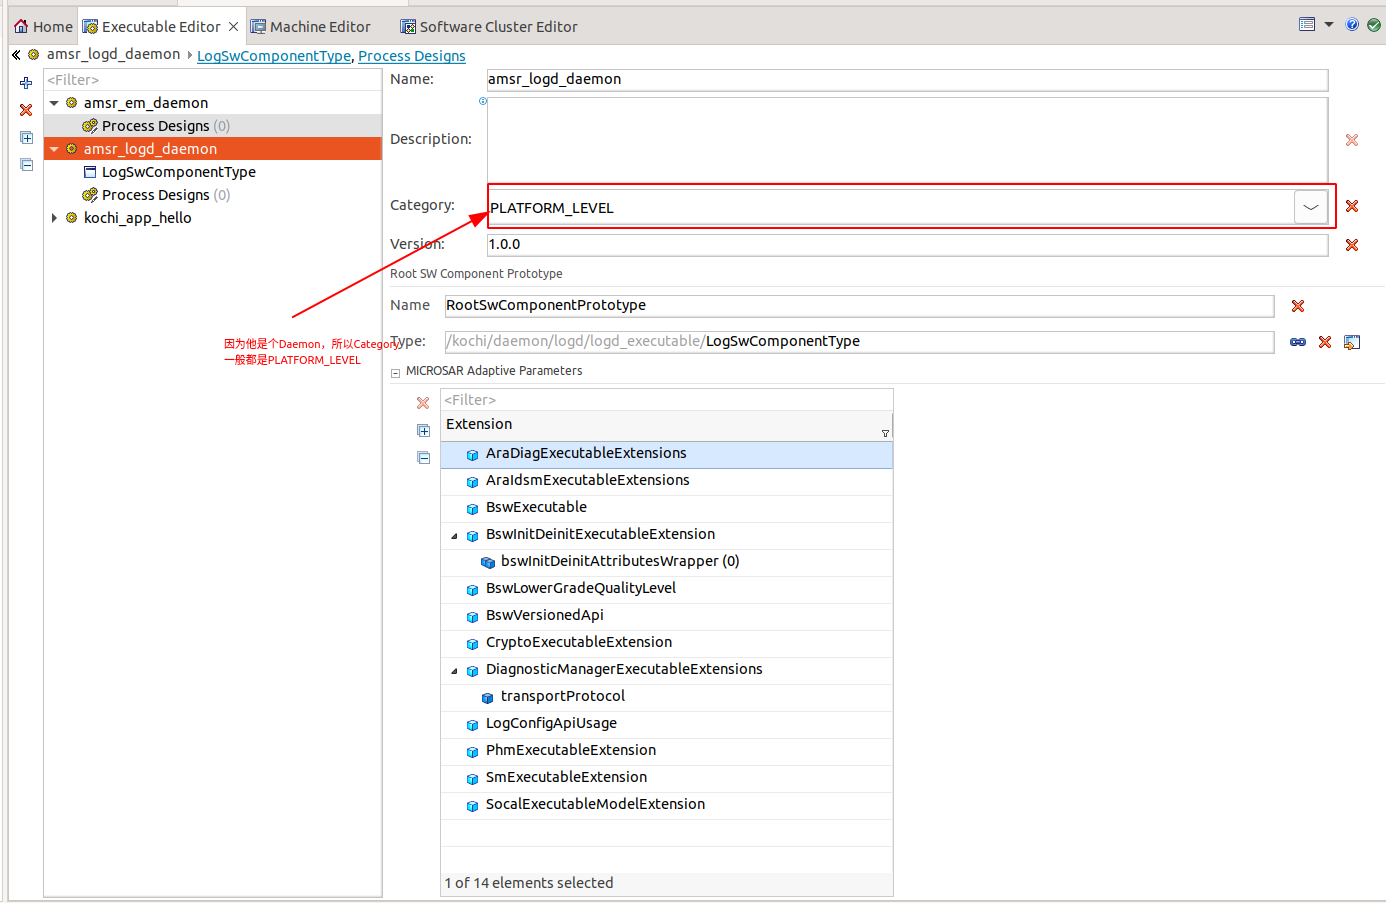This screenshot has width=1386, height=903.
Task: Select Process Designs under amsr_em_daemon
Action: 213,126
